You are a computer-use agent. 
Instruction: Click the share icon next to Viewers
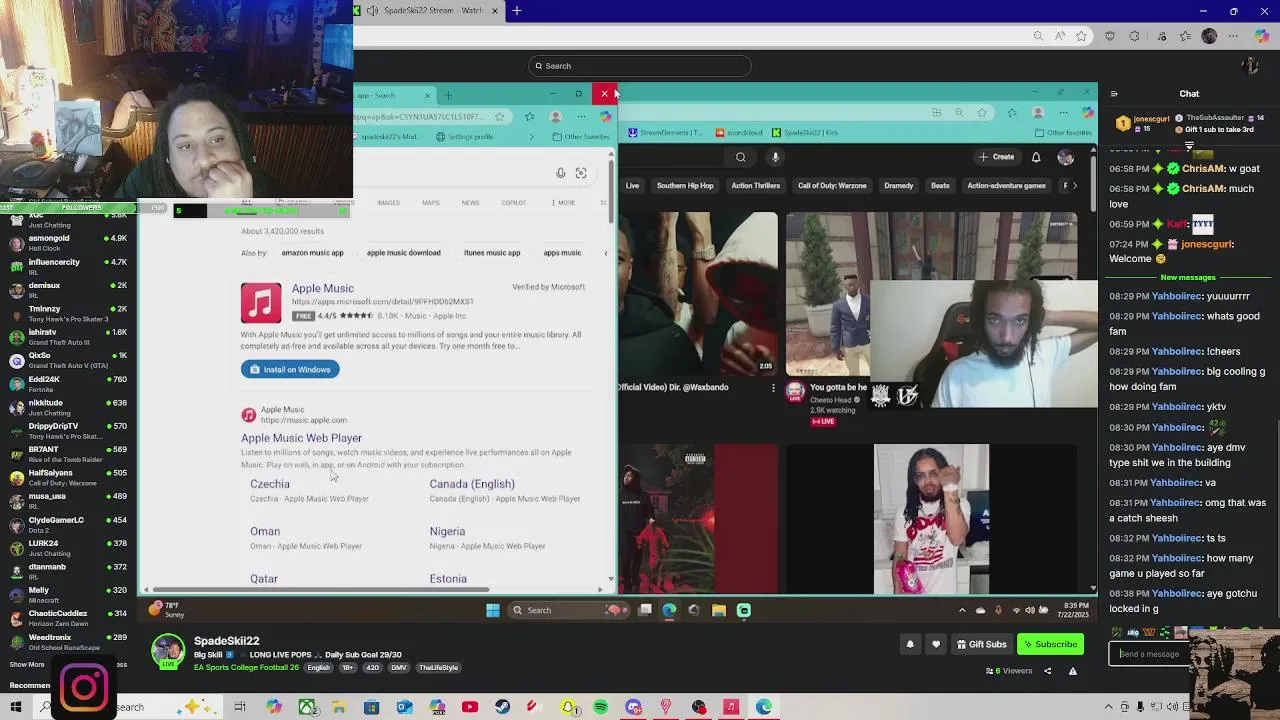(x=1048, y=671)
